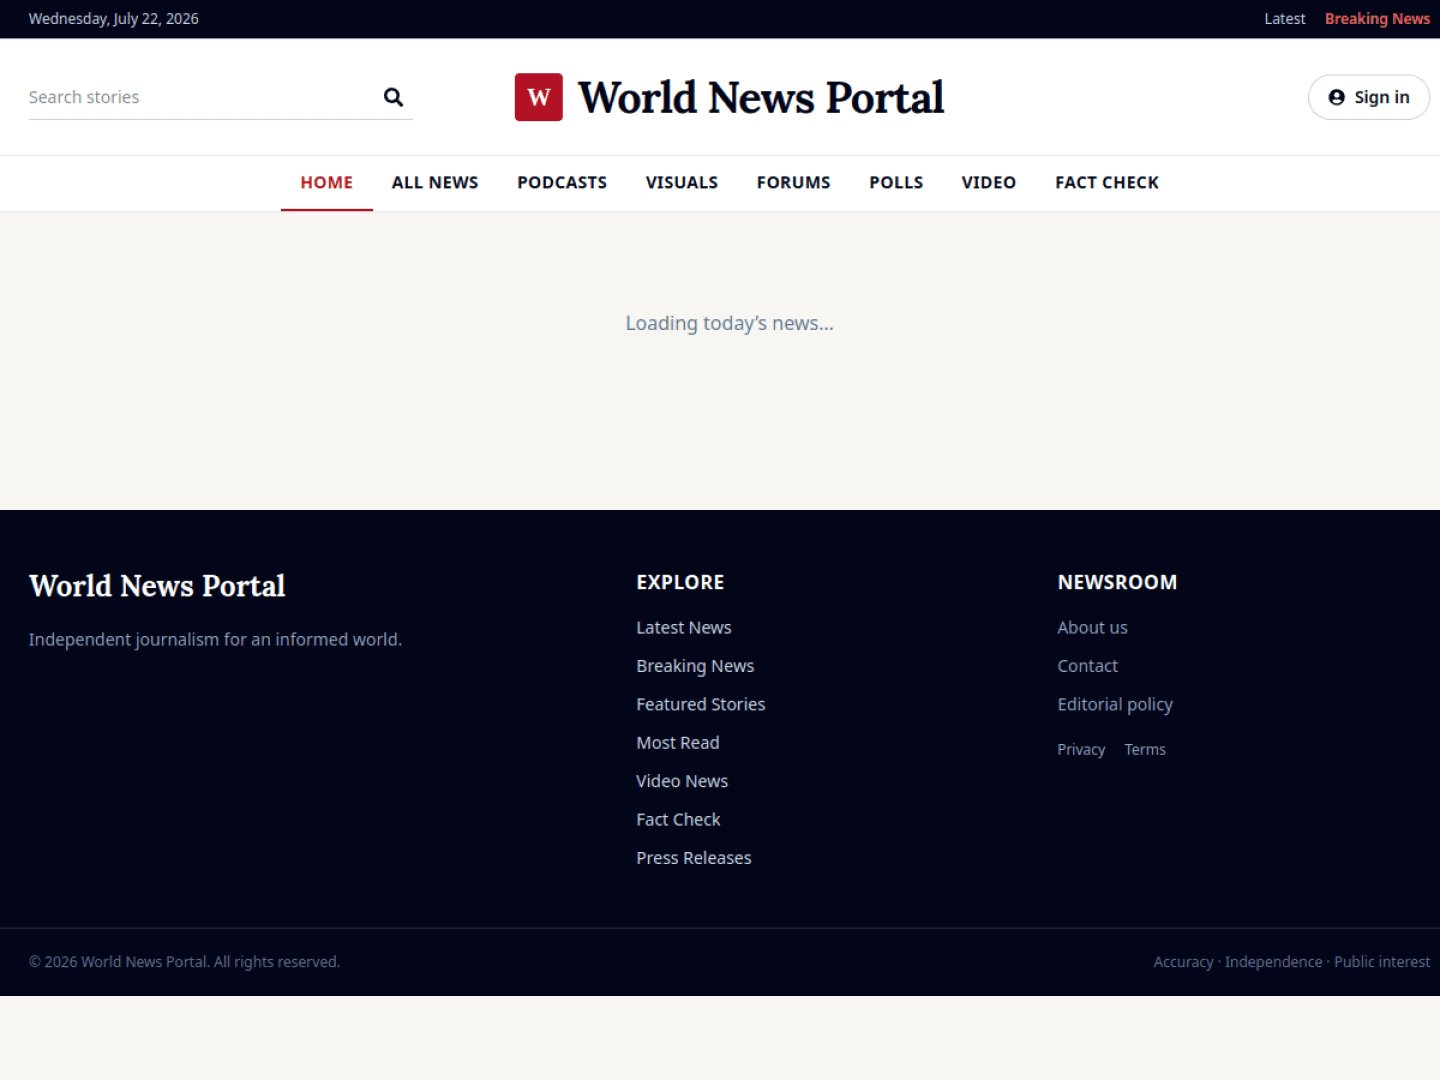Open the Terms link

[1145, 750]
